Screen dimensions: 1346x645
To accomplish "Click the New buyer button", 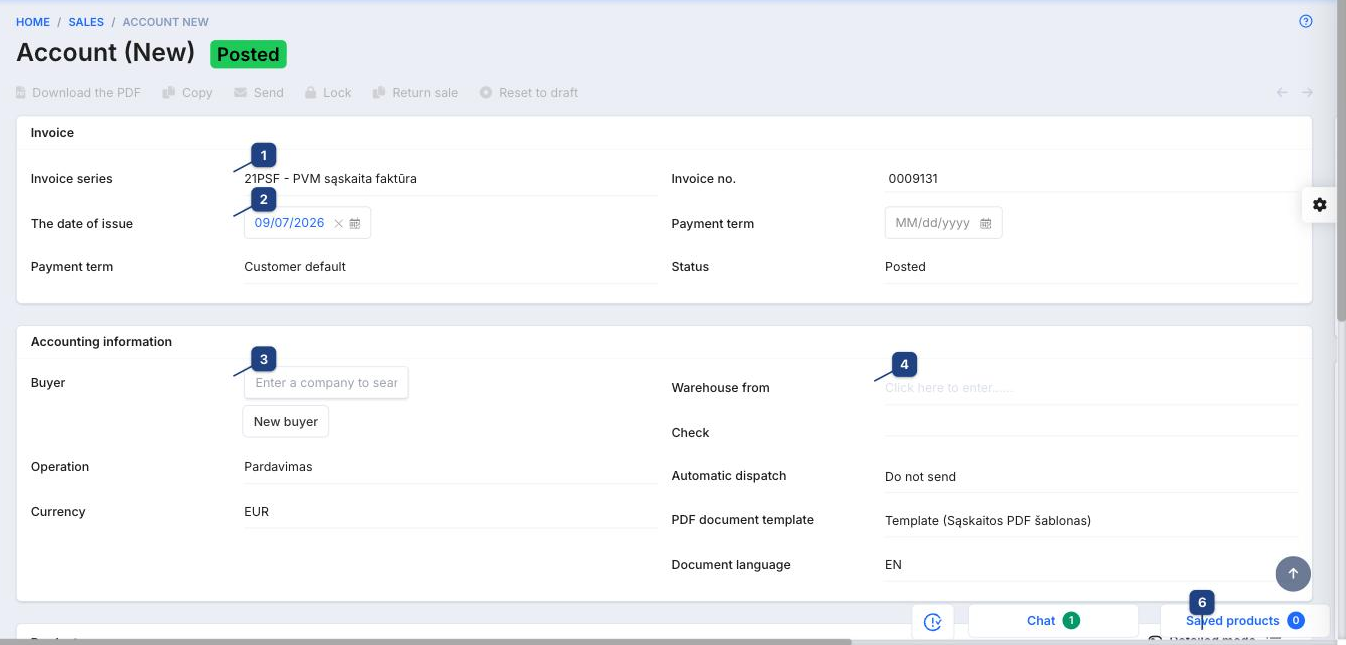I will coord(286,421).
